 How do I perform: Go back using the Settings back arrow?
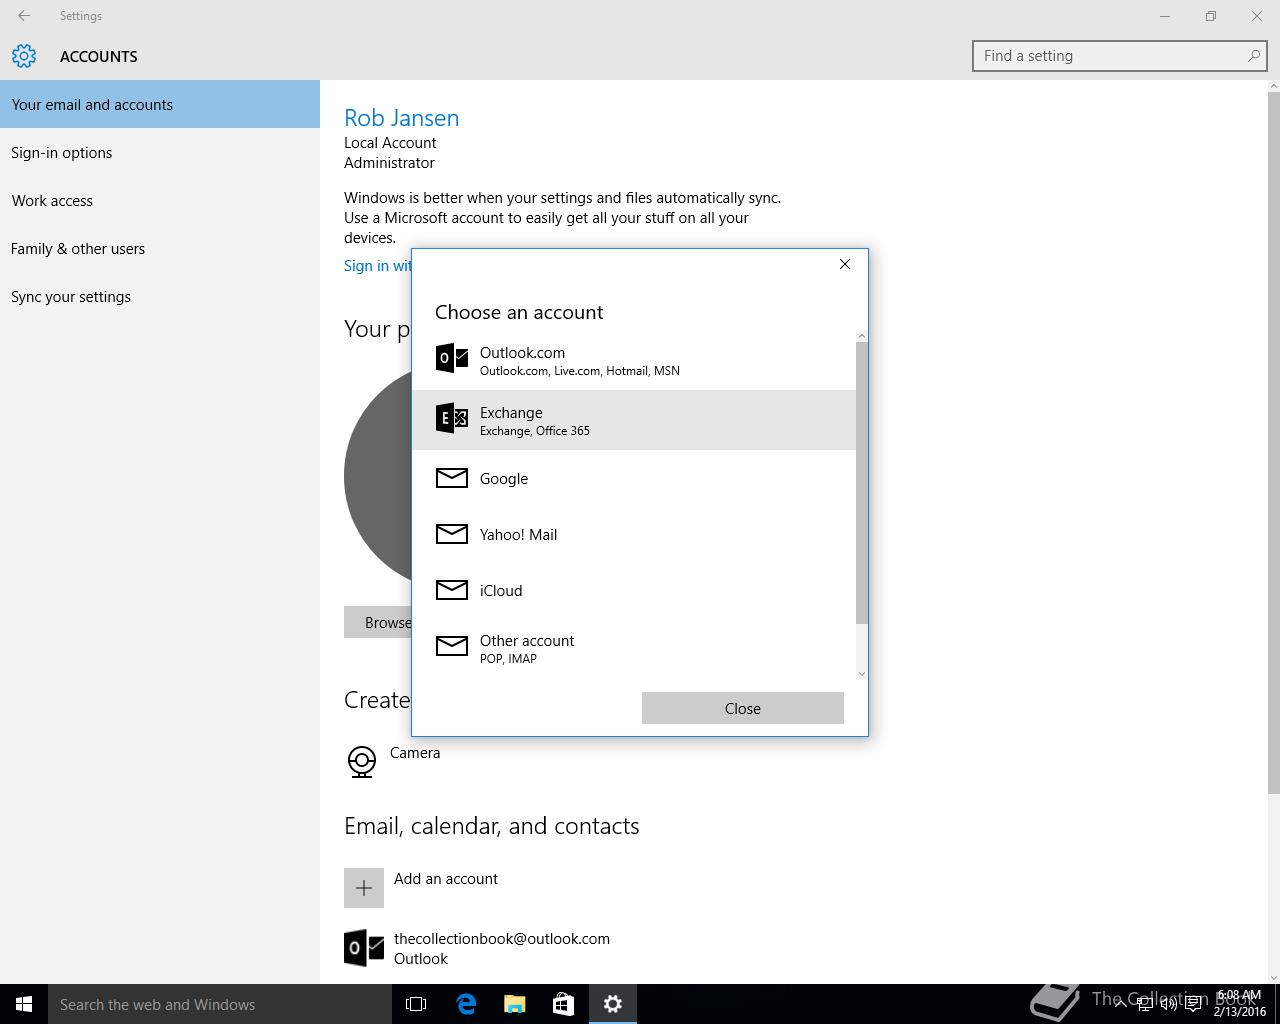pyautogui.click(x=24, y=16)
